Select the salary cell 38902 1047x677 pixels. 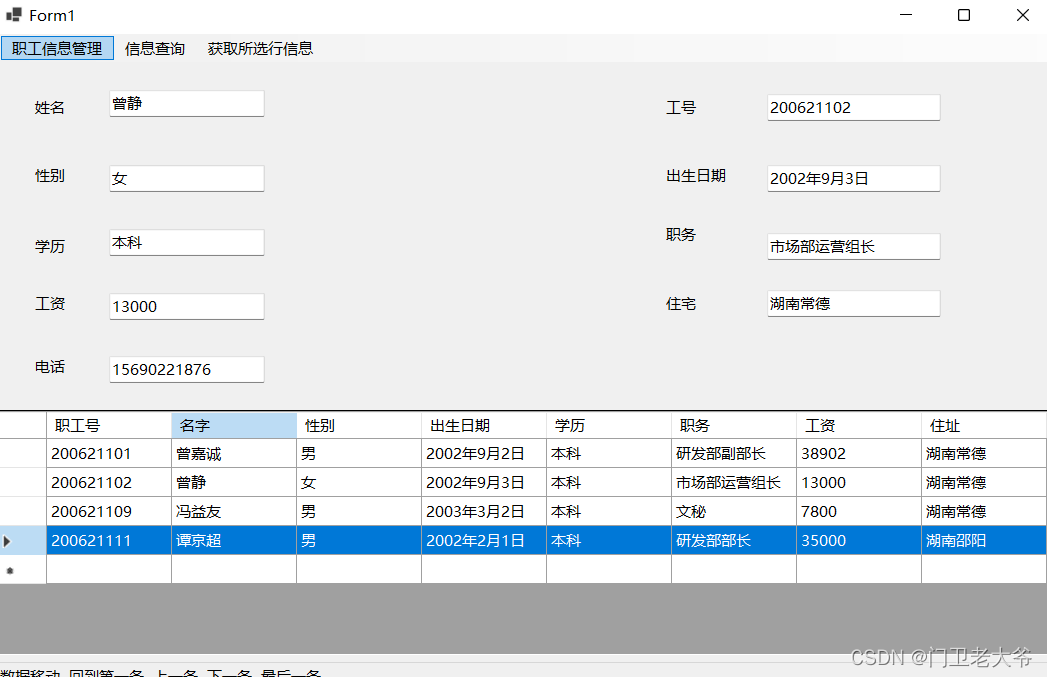pos(858,453)
